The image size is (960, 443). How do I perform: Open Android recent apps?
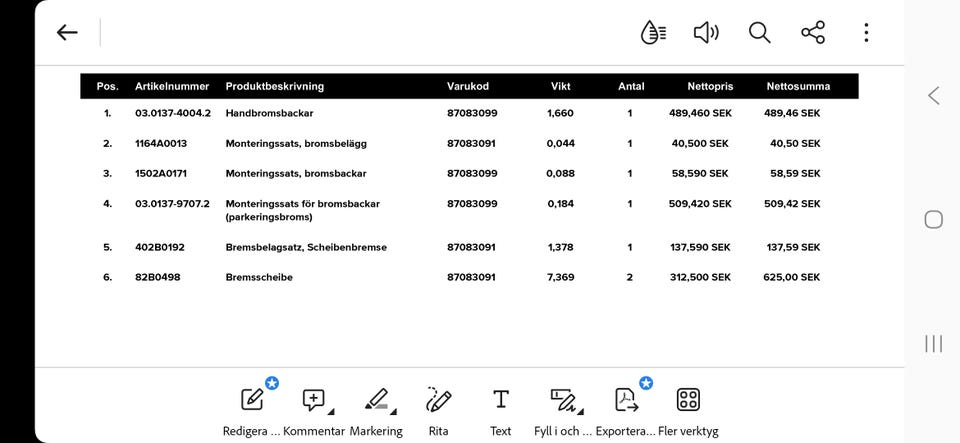[933, 344]
